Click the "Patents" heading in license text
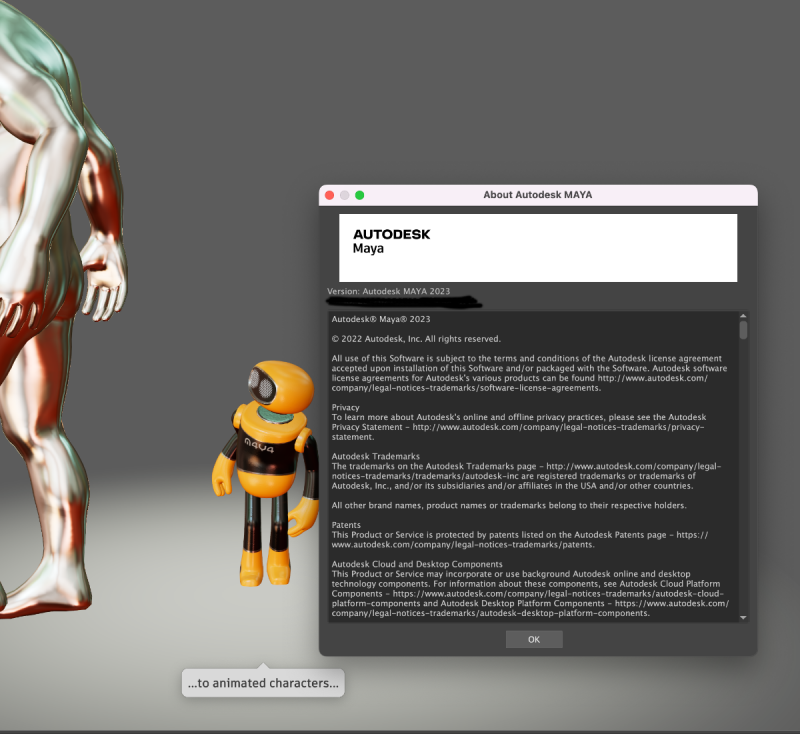This screenshot has height=734, width=800. click(x=346, y=525)
